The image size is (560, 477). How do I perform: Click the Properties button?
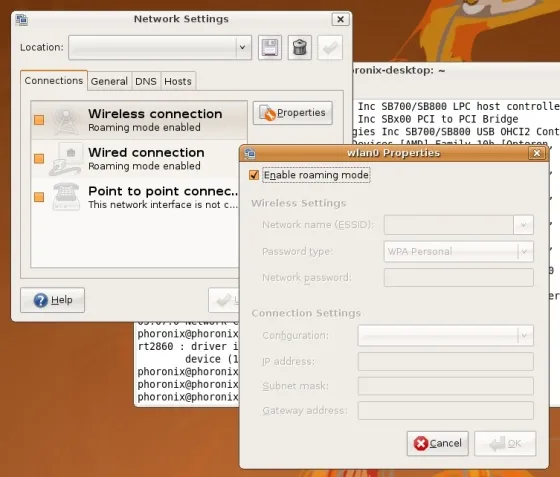[x=292, y=113]
